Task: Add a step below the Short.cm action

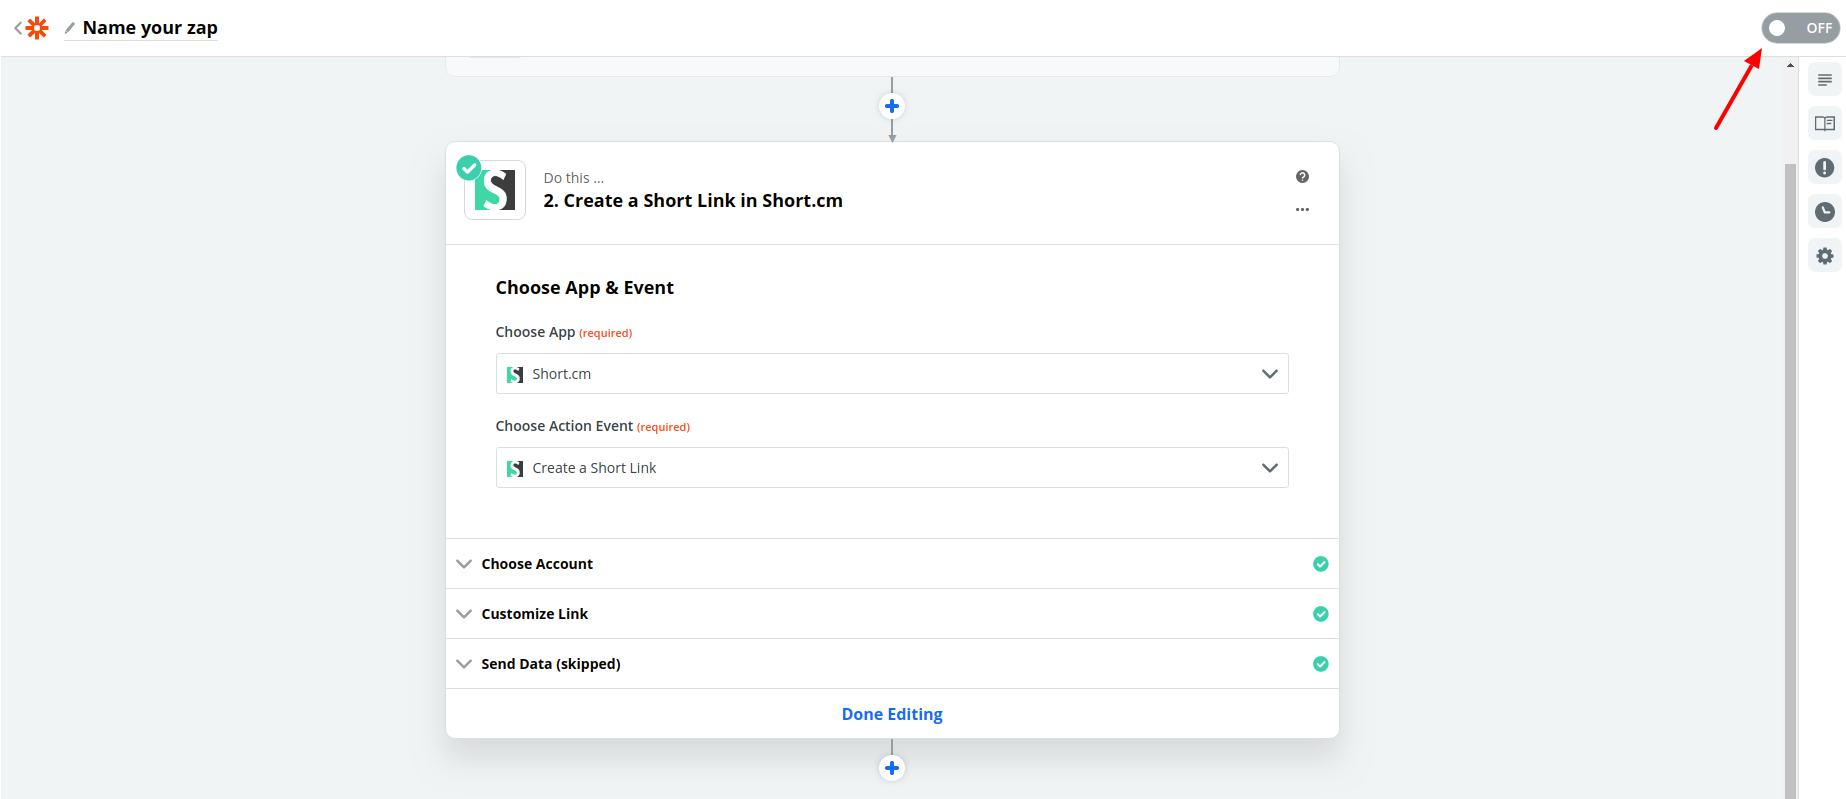Action: pos(892,768)
